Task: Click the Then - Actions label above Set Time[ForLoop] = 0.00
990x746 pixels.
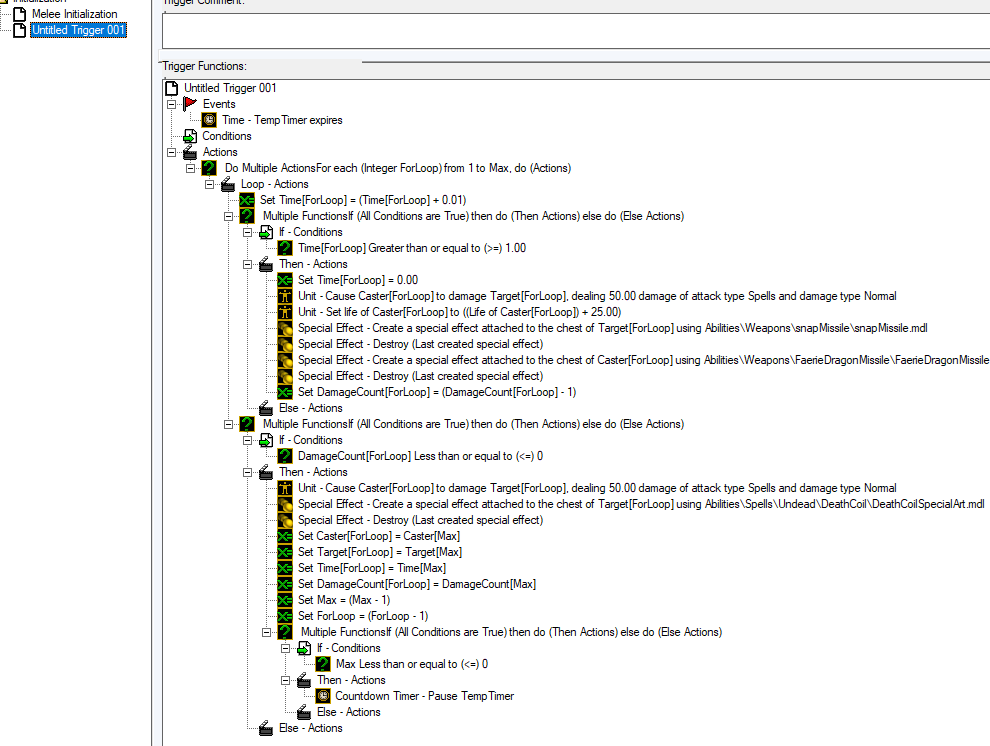Action: [x=313, y=264]
